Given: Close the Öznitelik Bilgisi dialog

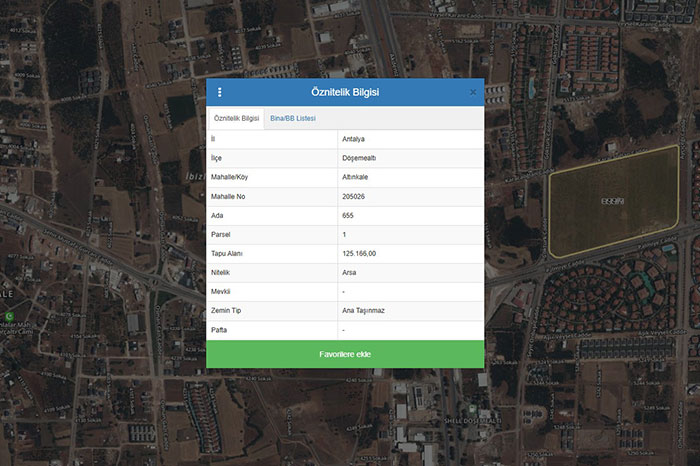Looking at the screenshot, I should coord(473,92).
